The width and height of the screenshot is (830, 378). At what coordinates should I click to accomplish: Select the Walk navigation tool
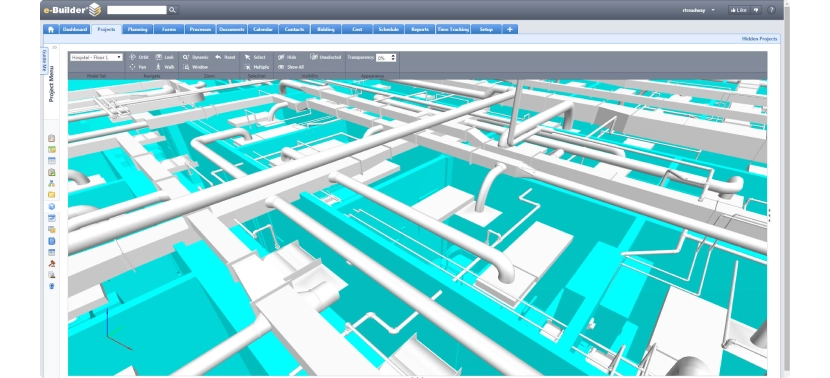[x=165, y=67]
